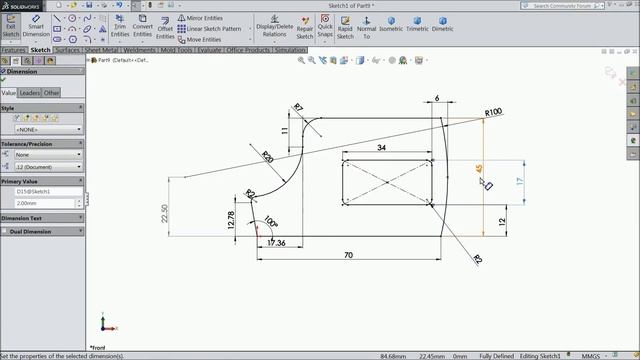Click Convert Entities tool
The height and width of the screenshot is (360, 640).
click(x=142, y=26)
